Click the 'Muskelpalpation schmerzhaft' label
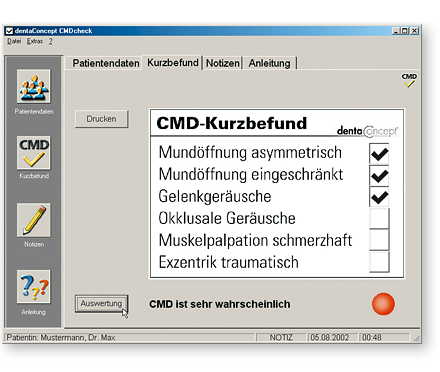The image size is (440, 372). [x=255, y=240]
